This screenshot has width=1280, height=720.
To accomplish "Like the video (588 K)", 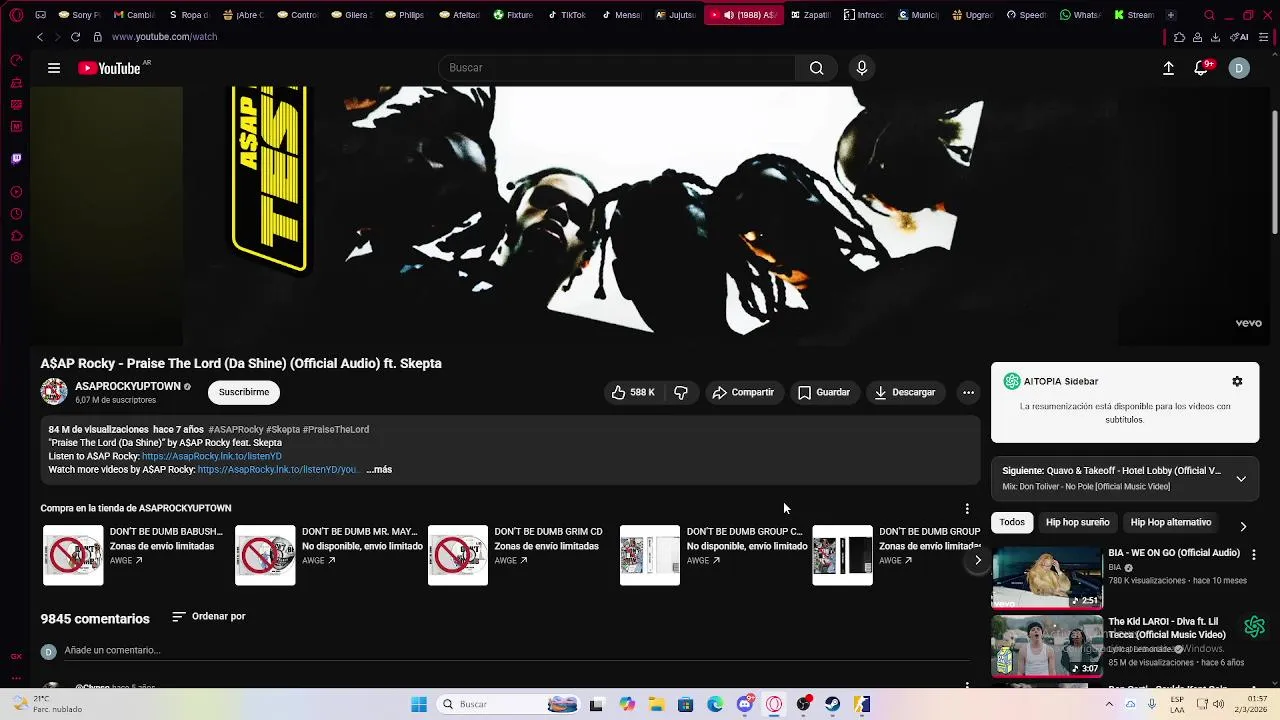I will coord(633,393).
